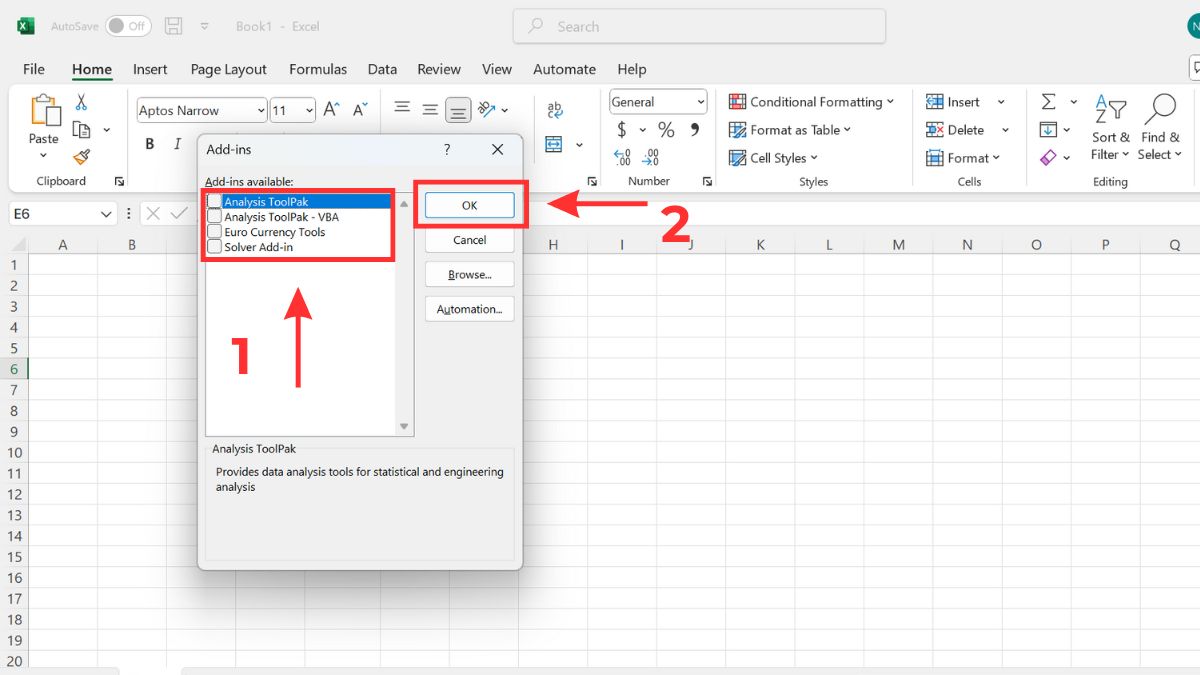Screen dimensions: 1200x675
Task: Select Top Align icon
Action: [x=402, y=108]
